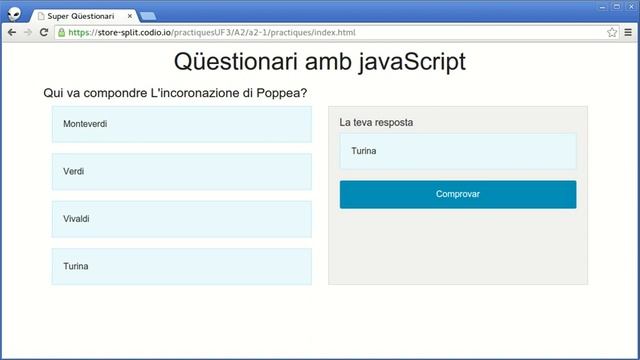This screenshot has height=360, width=640.
Task: Choose the Monteverdi answer option
Action: click(x=182, y=124)
